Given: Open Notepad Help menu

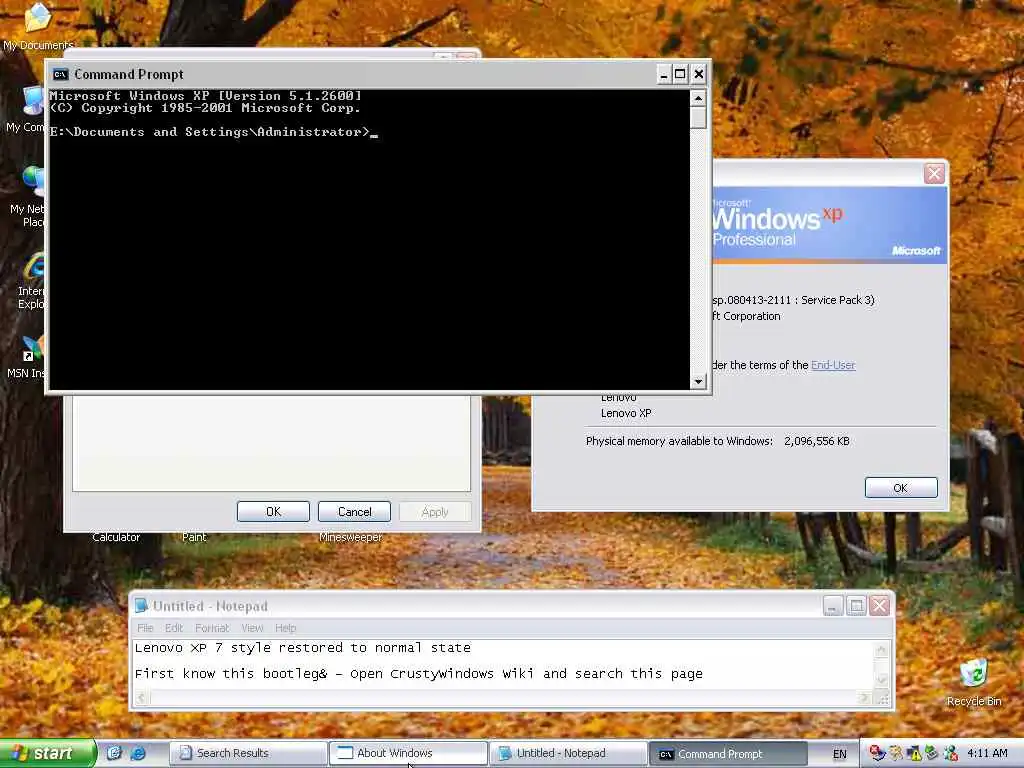Looking at the screenshot, I should click(285, 628).
